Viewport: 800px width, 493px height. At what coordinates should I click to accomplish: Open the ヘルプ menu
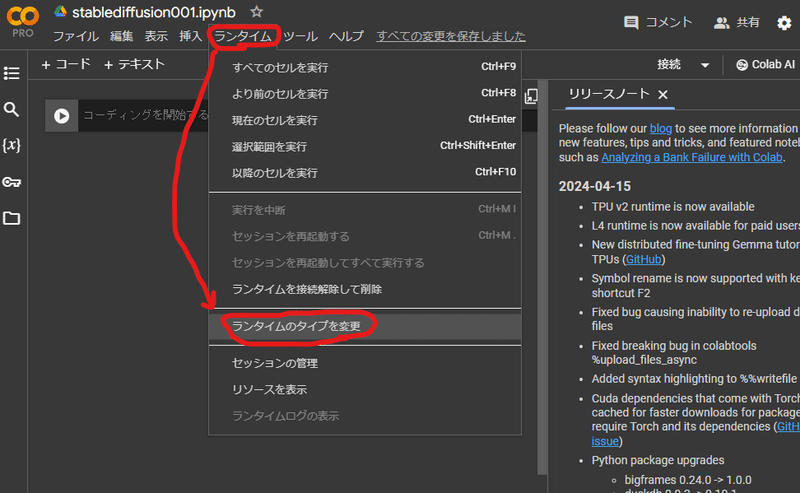(x=346, y=36)
